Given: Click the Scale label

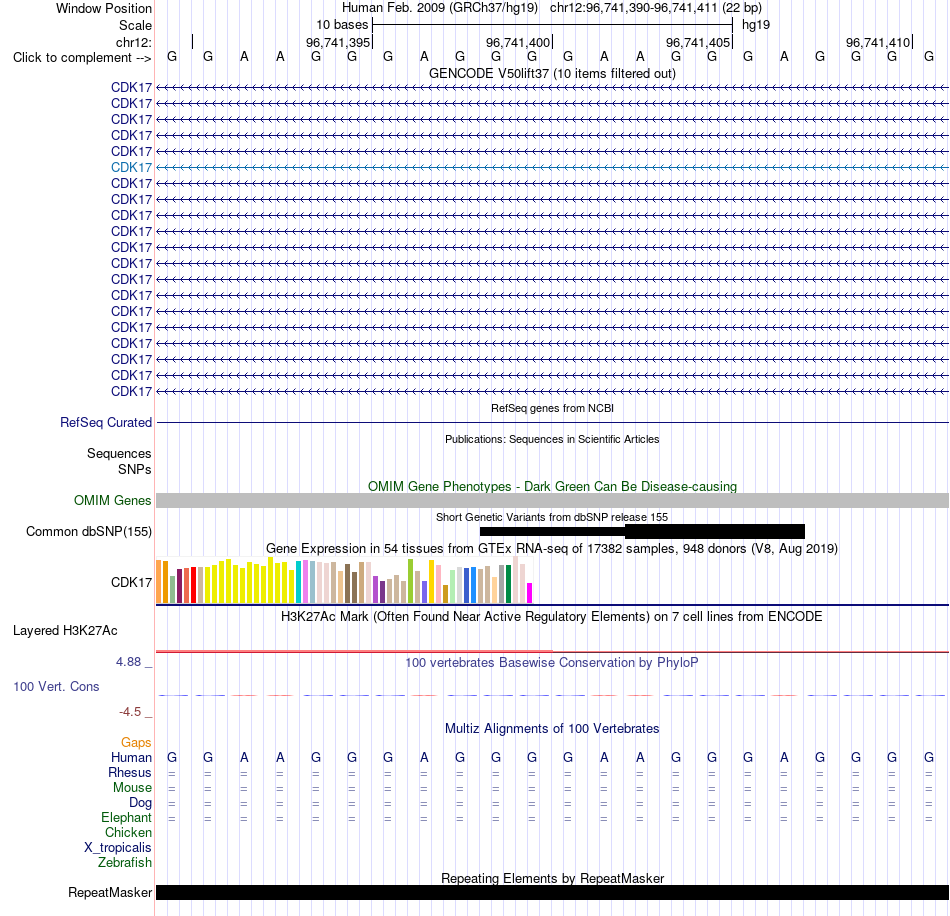Looking at the screenshot, I should coord(135,25).
